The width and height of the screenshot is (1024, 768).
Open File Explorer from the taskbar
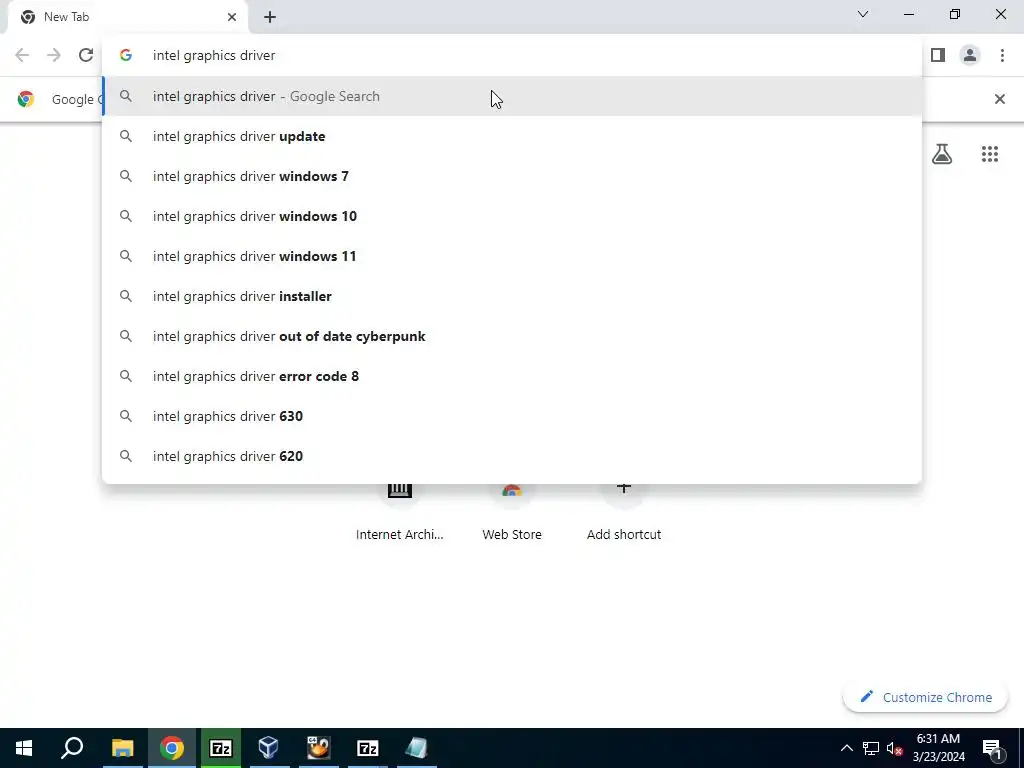[122, 748]
